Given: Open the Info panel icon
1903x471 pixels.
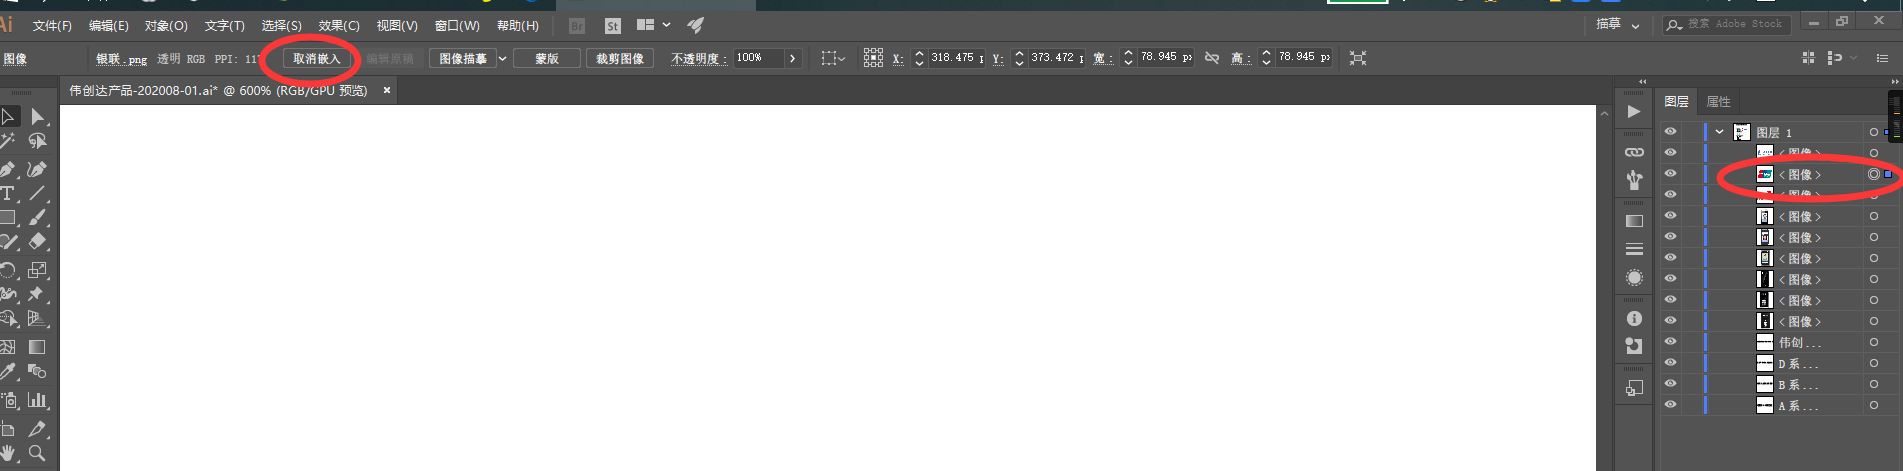Looking at the screenshot, I should 1634,318.
